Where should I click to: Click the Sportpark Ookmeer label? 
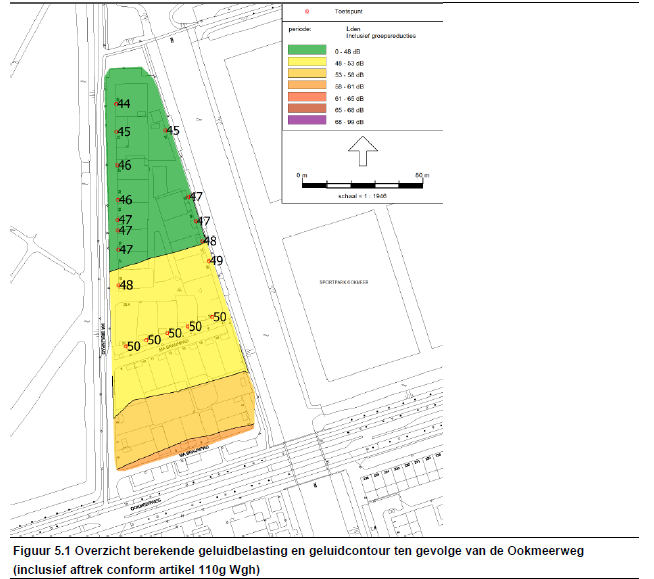(344, 283)
